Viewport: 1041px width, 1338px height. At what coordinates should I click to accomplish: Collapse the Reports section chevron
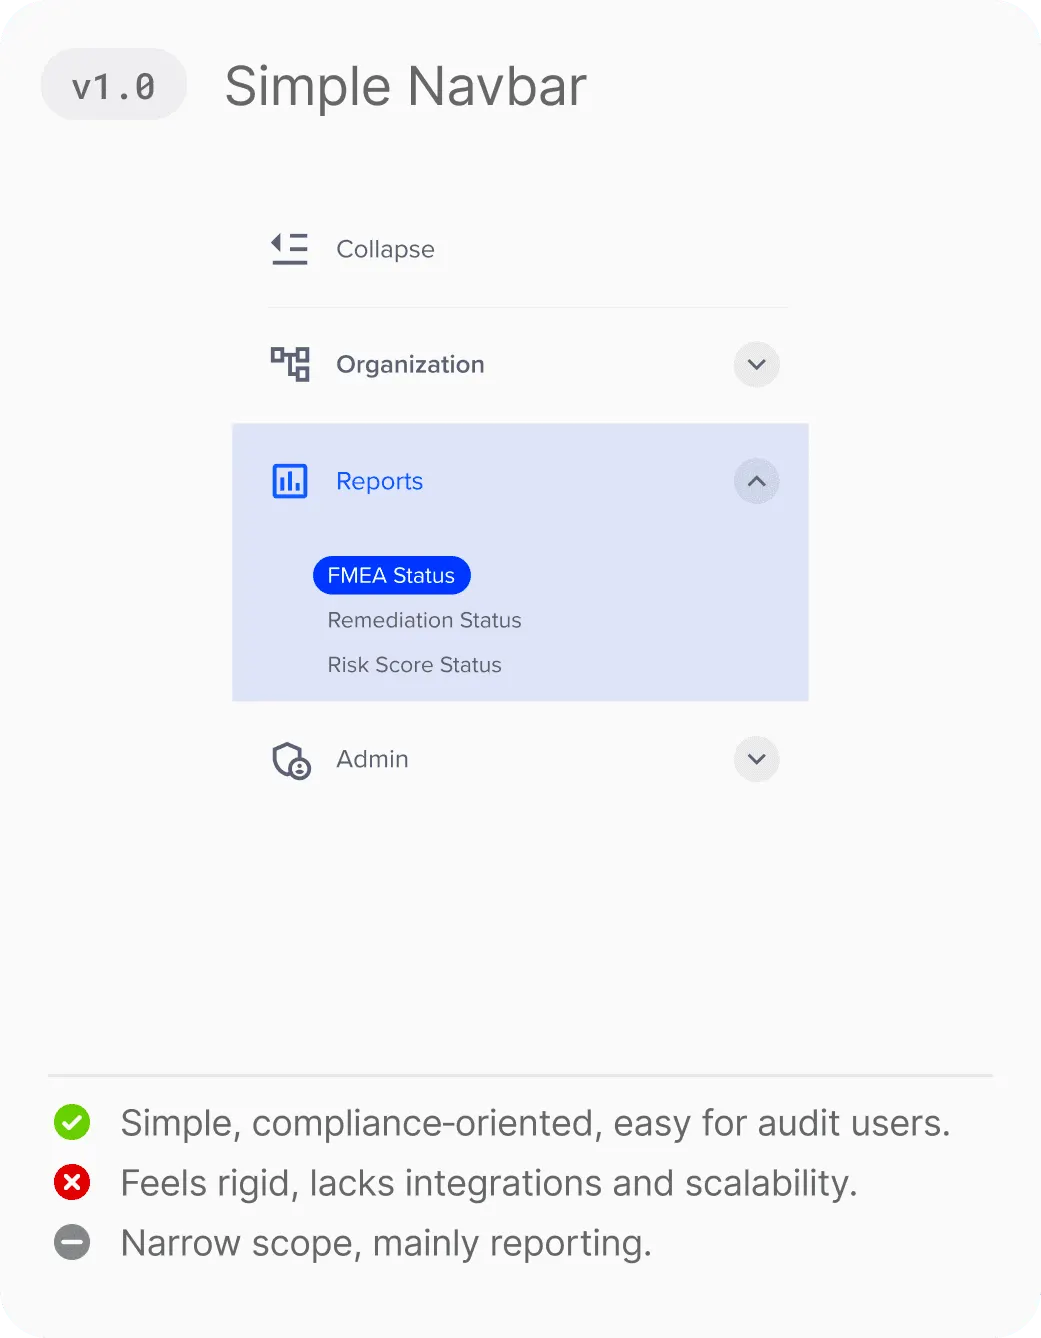[x=757, y=481]
